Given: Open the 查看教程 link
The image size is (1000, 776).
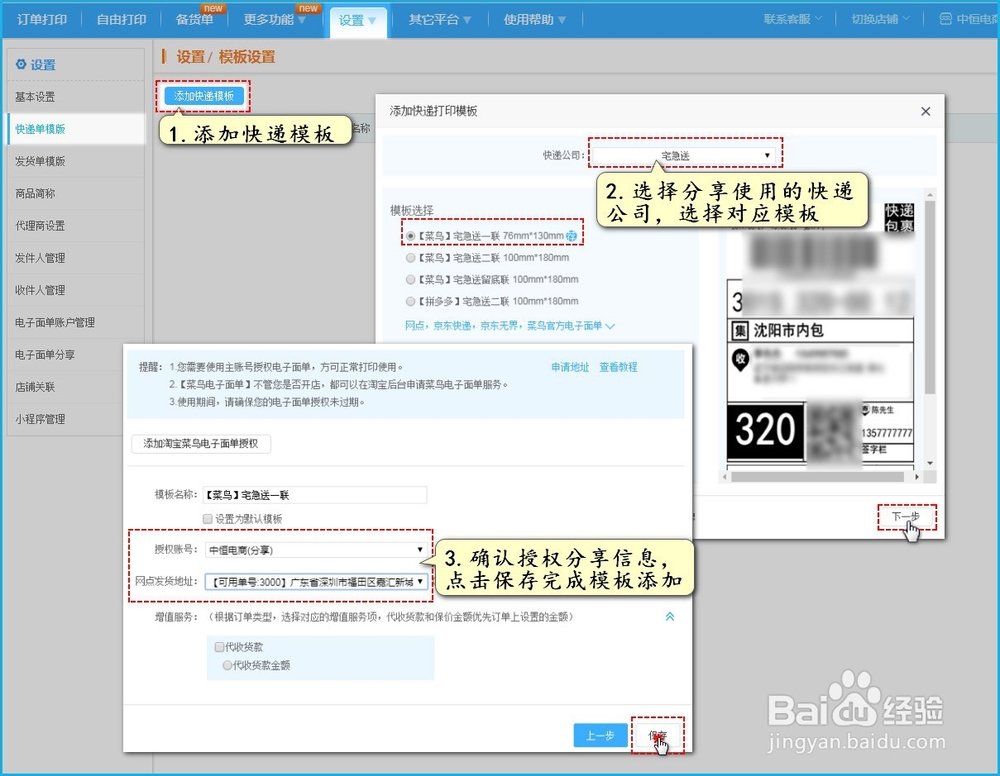Looking at the screenshot, I should (618, 367).
